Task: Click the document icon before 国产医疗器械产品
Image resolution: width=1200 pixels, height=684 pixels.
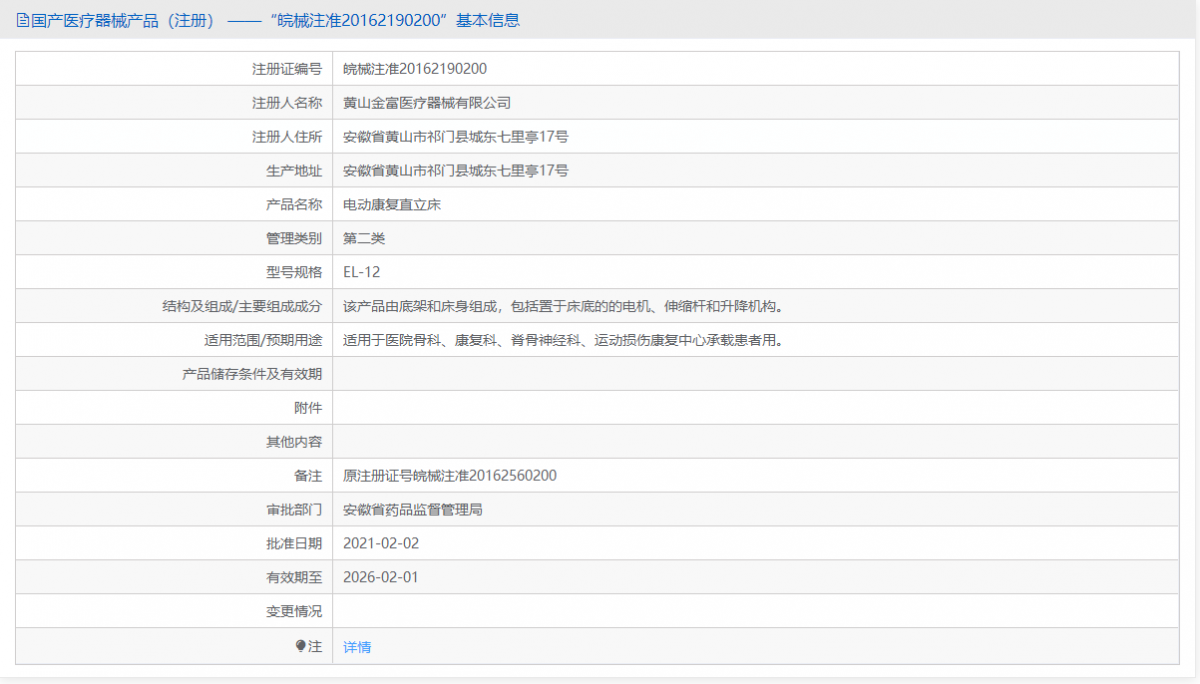Action: click(23, 20)
